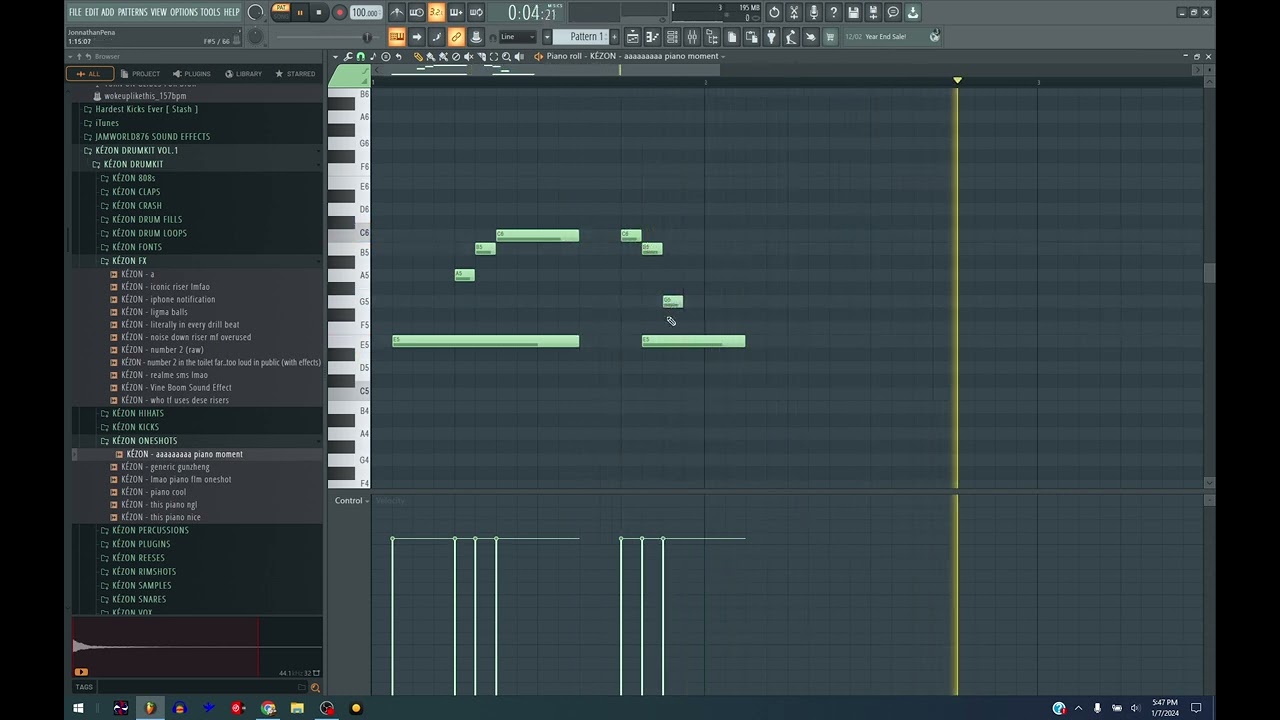The width and height of the screenshot is (1280, 720).
Task: Switch to browser PLUGINS tab
Action: (x=192, y=73)
